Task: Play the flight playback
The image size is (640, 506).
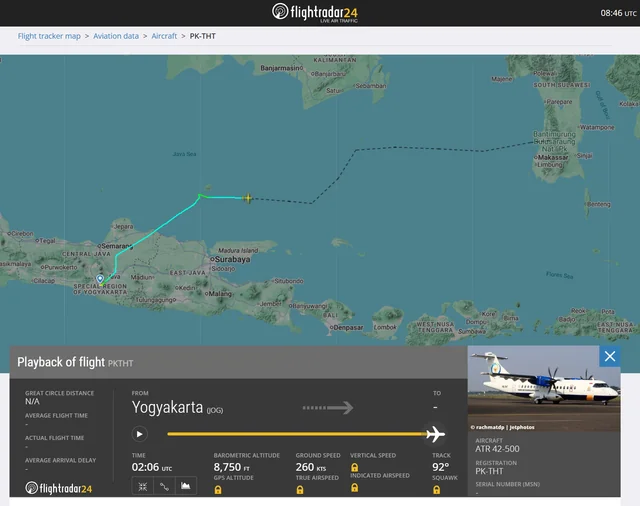Action: (x=139, y=434)
